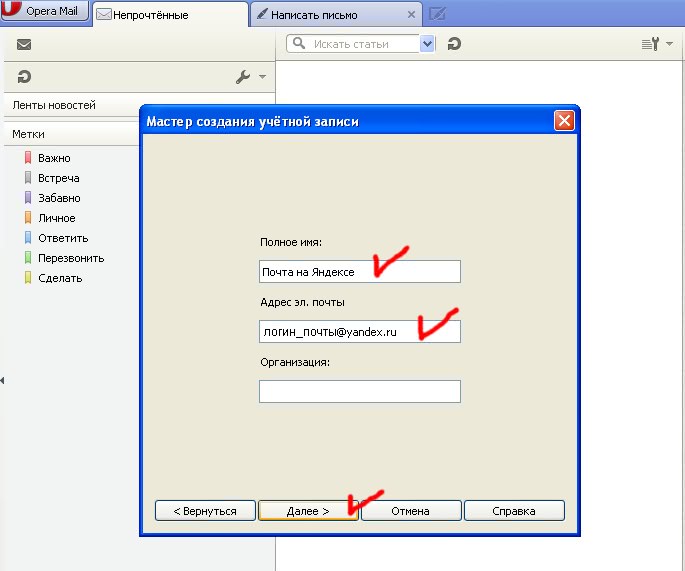Select the Перезвонить label
Image resolution: width=685 pixels, height=571 pixels.
71,258
